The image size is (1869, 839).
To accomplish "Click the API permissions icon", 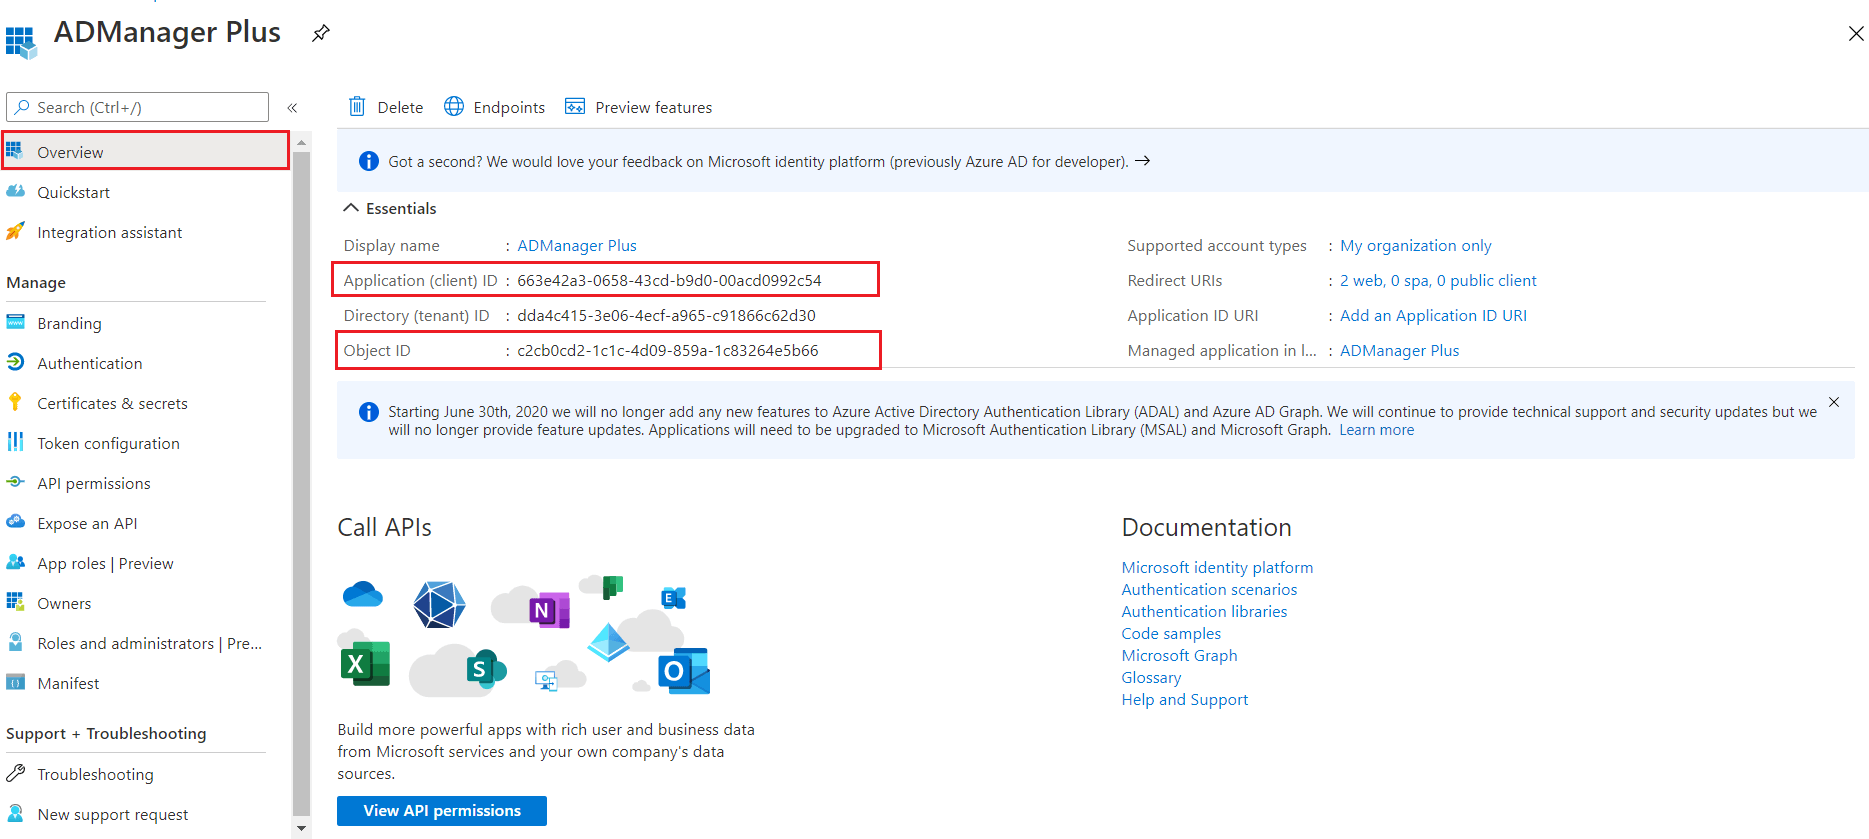I will 15,482.
